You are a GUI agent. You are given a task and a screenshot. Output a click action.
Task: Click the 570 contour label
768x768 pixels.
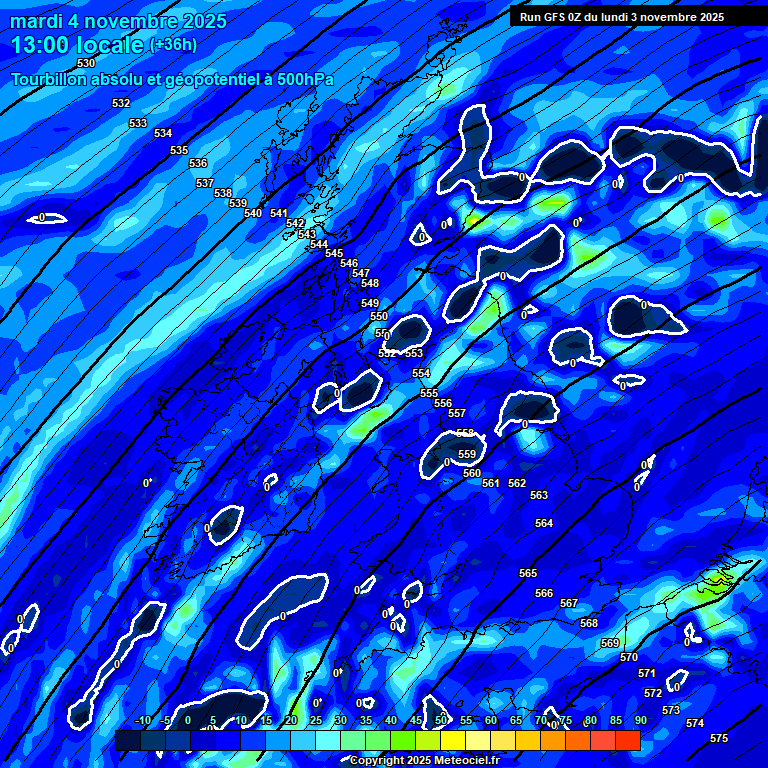click(629, 657)
